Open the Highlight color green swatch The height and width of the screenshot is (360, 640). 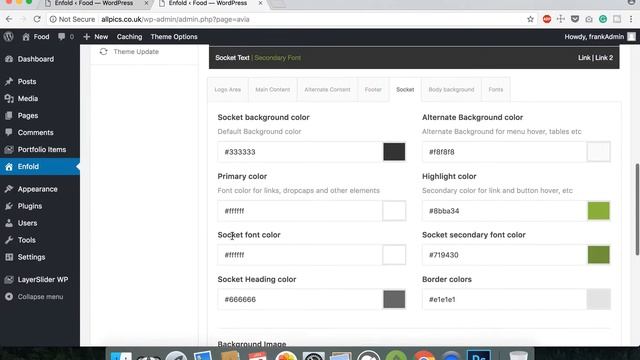pyautogui.click(x=598, y=211)
